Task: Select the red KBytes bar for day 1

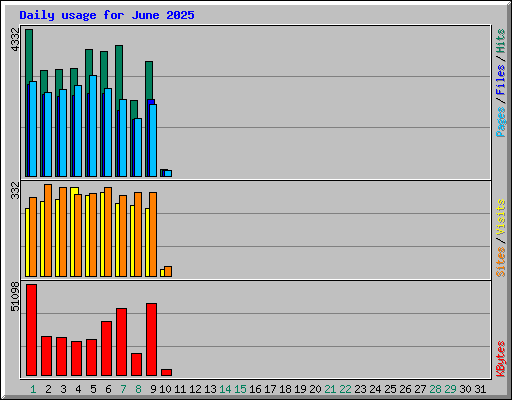Action: [x=32, y=330]
